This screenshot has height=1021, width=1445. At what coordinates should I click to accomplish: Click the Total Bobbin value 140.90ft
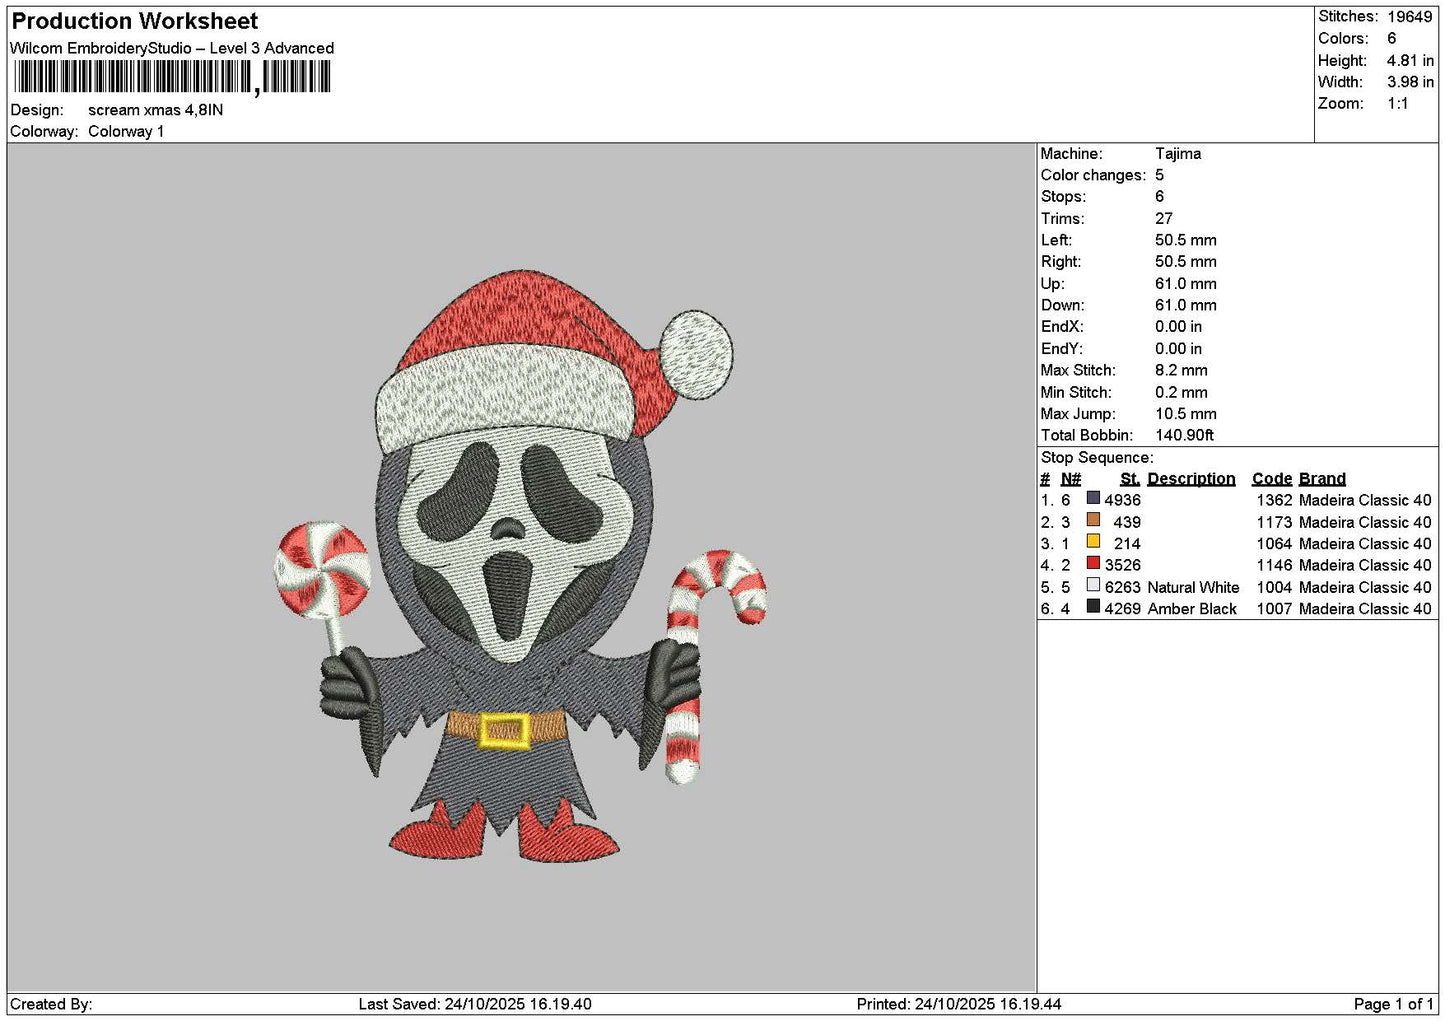(x=1184, y=436)
